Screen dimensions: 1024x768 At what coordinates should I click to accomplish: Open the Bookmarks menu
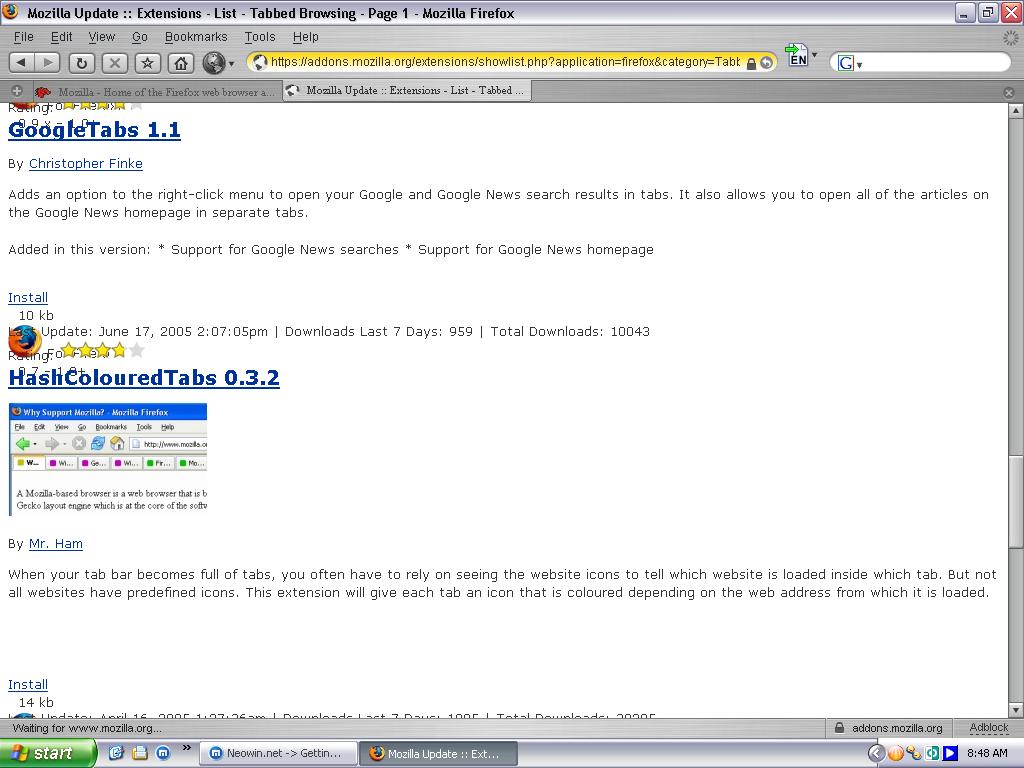click(x=196, y=37)
